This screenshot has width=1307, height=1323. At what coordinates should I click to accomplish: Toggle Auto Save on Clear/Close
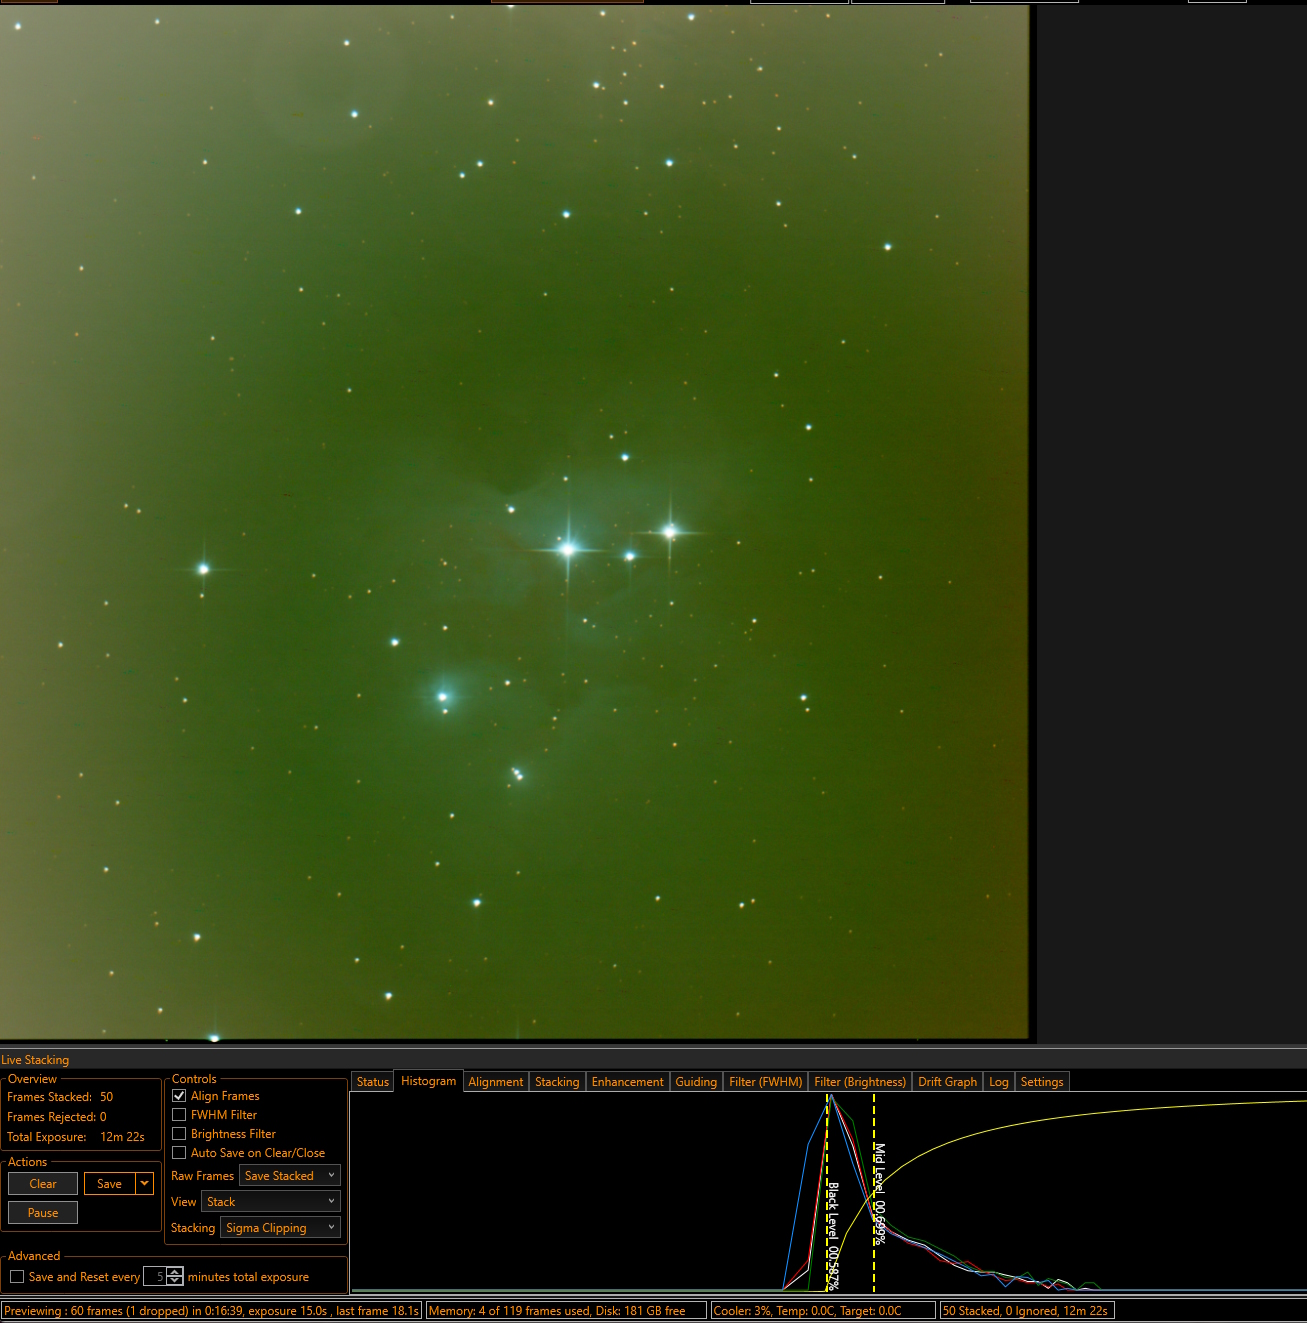tap(179, 1153)
